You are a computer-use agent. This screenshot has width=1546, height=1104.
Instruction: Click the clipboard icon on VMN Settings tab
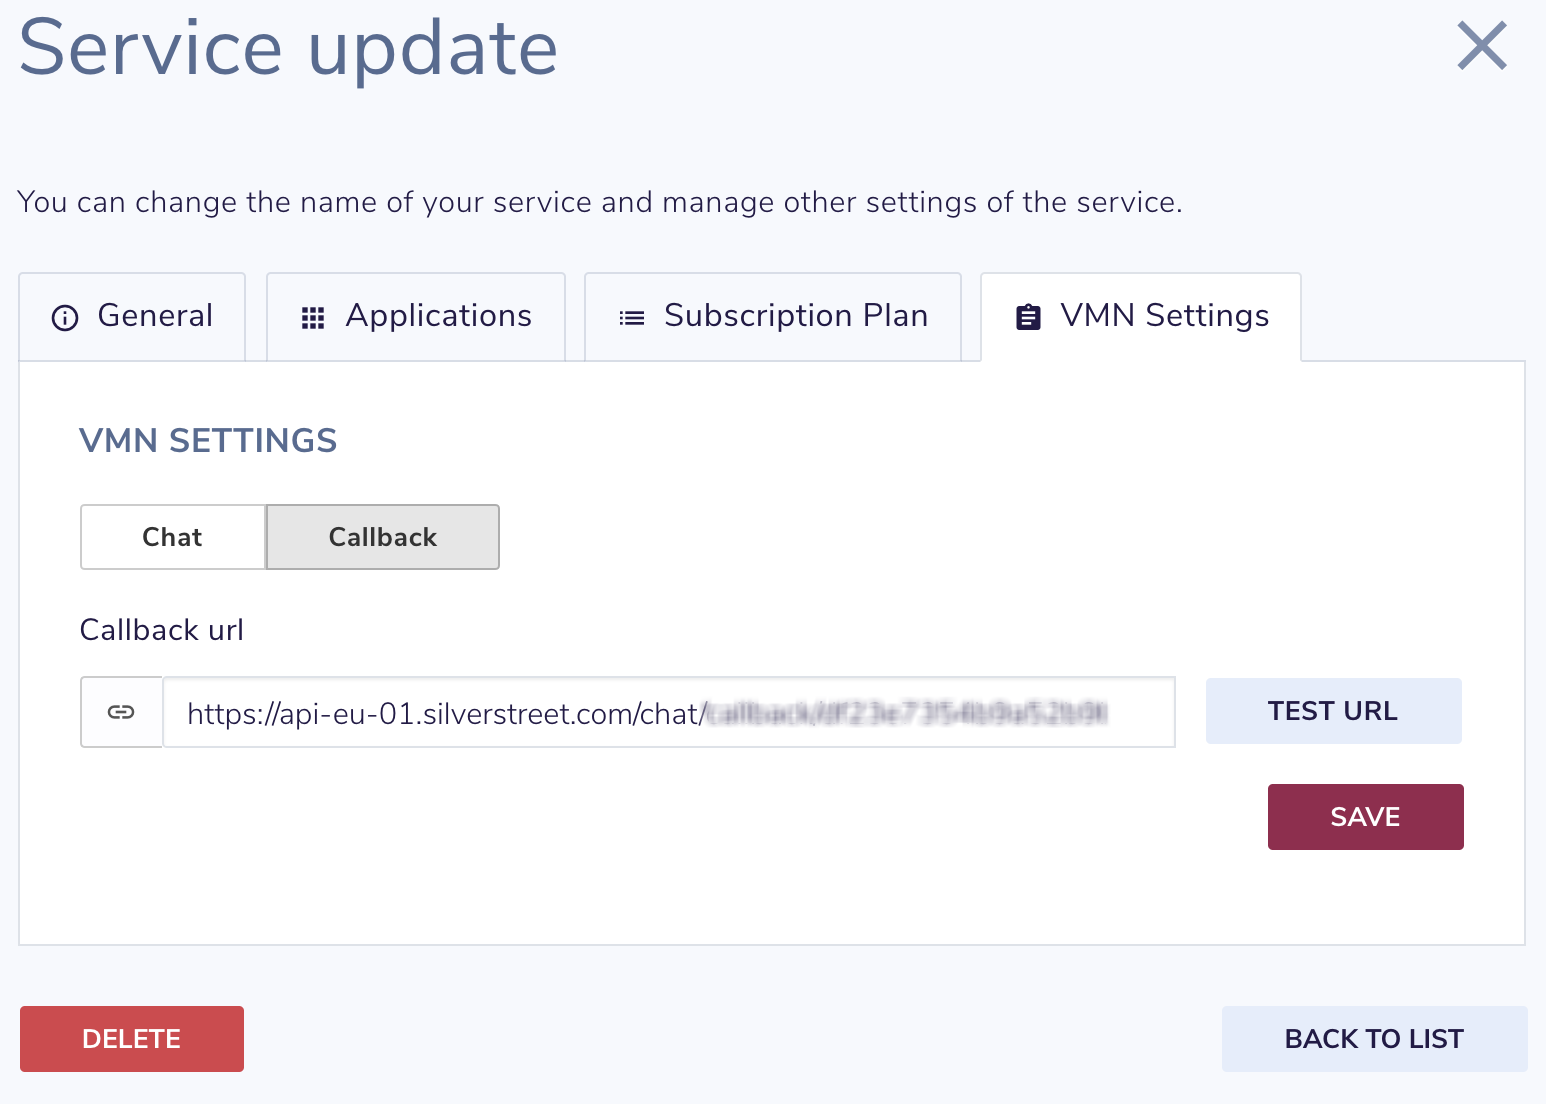tap(1029, 316)
